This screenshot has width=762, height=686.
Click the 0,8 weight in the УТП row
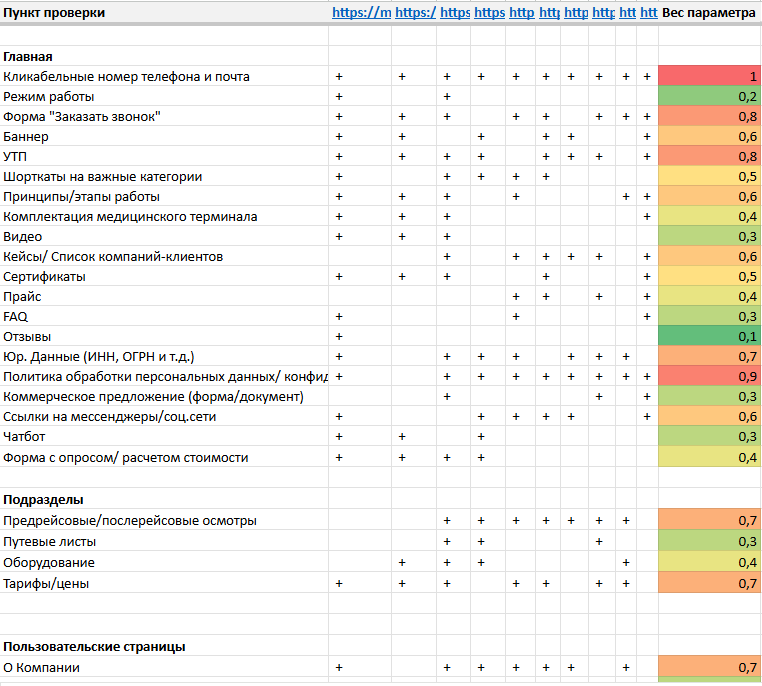[x=710, y=156]
